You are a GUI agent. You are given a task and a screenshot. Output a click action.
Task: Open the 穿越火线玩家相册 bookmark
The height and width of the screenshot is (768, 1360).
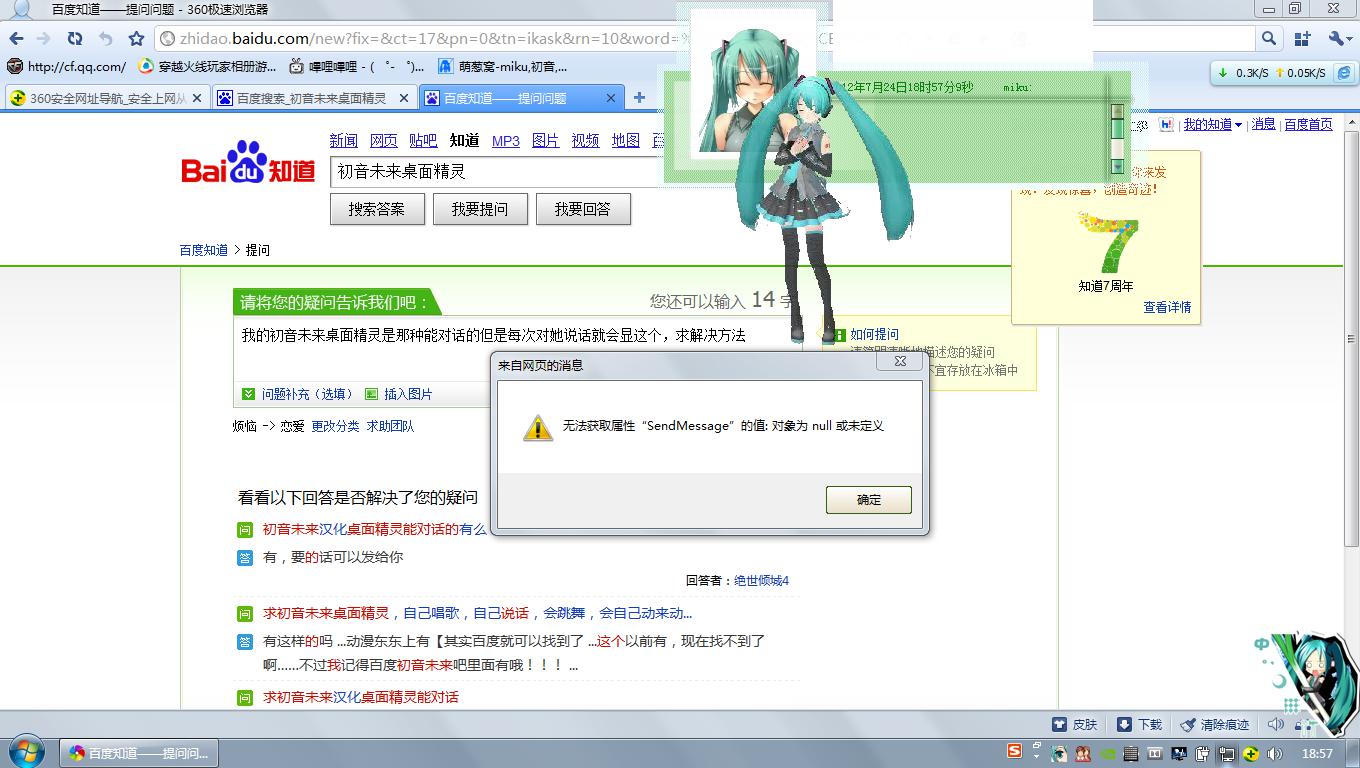click(207, 67)
